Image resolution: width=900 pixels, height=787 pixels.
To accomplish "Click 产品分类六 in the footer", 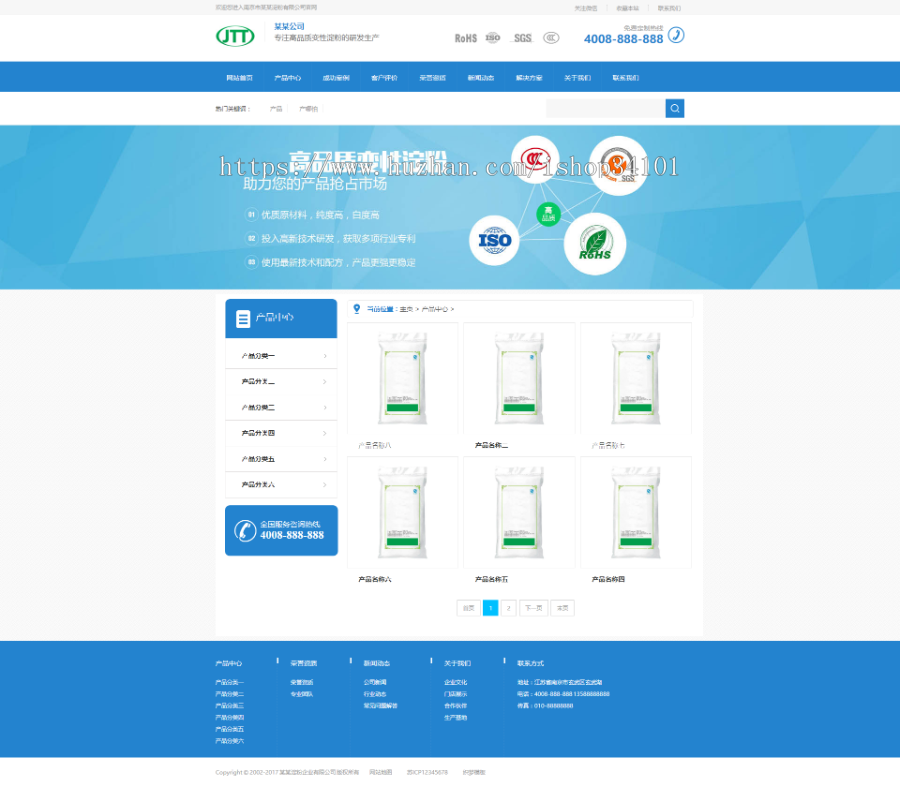I will 230,741.
